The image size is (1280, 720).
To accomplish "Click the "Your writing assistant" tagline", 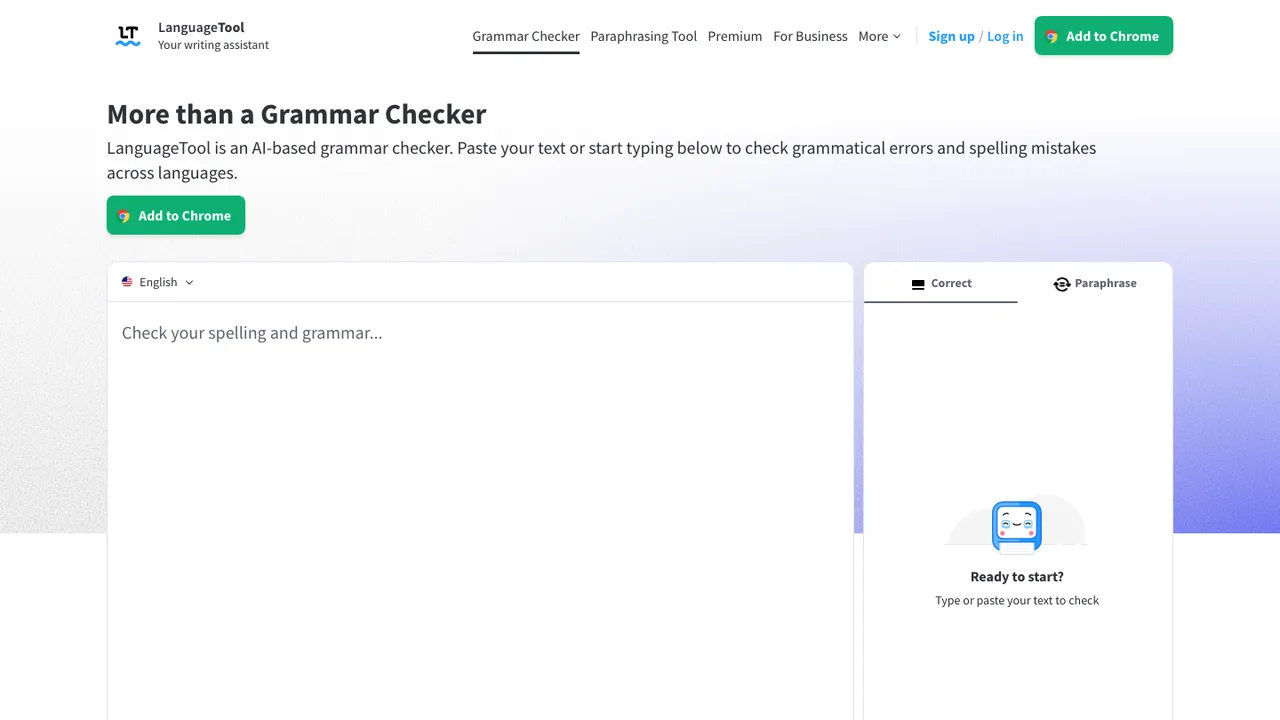I will [x=213, y=45].
